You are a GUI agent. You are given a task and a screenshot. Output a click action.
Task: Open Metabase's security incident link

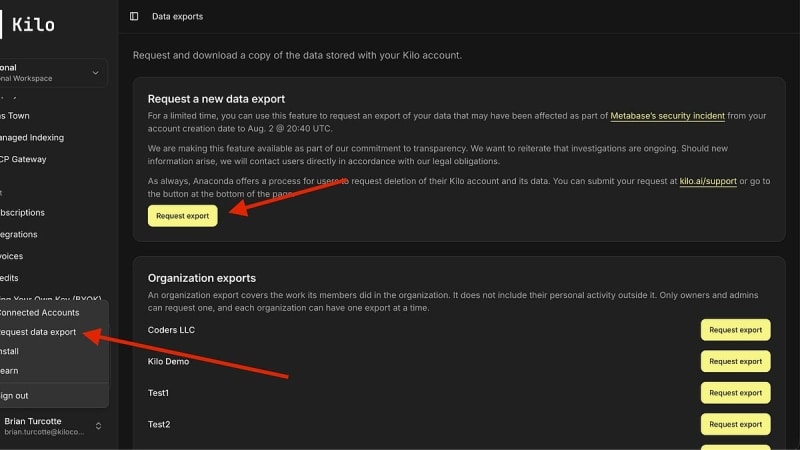(667, 116)
